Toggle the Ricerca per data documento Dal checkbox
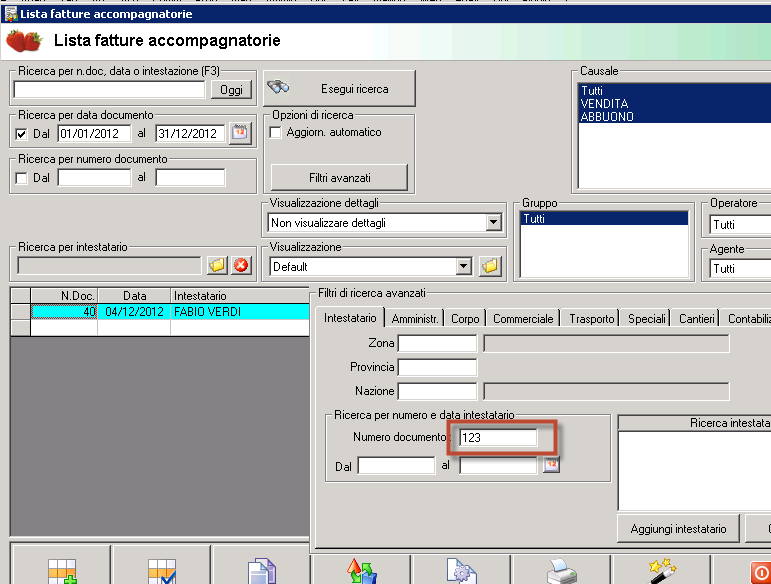 (x=21, y=134)
